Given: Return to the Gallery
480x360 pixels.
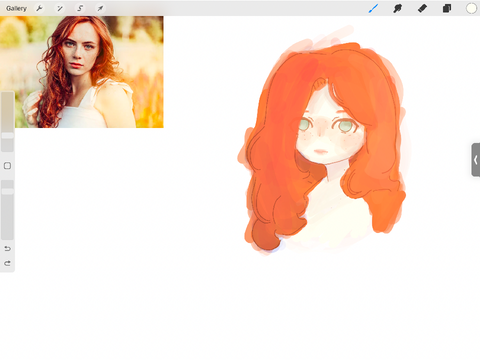Looking at the screenshot, I should click(16, 8).
